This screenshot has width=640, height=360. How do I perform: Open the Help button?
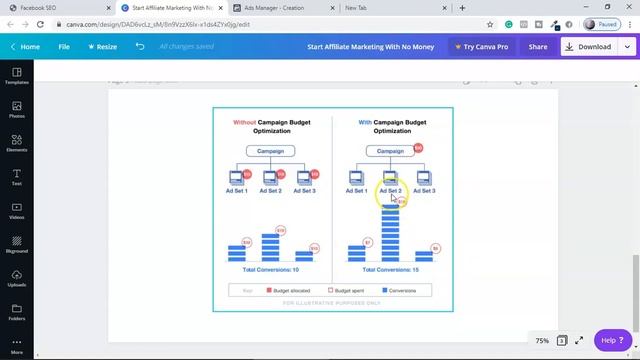click(x=613, y=340)
